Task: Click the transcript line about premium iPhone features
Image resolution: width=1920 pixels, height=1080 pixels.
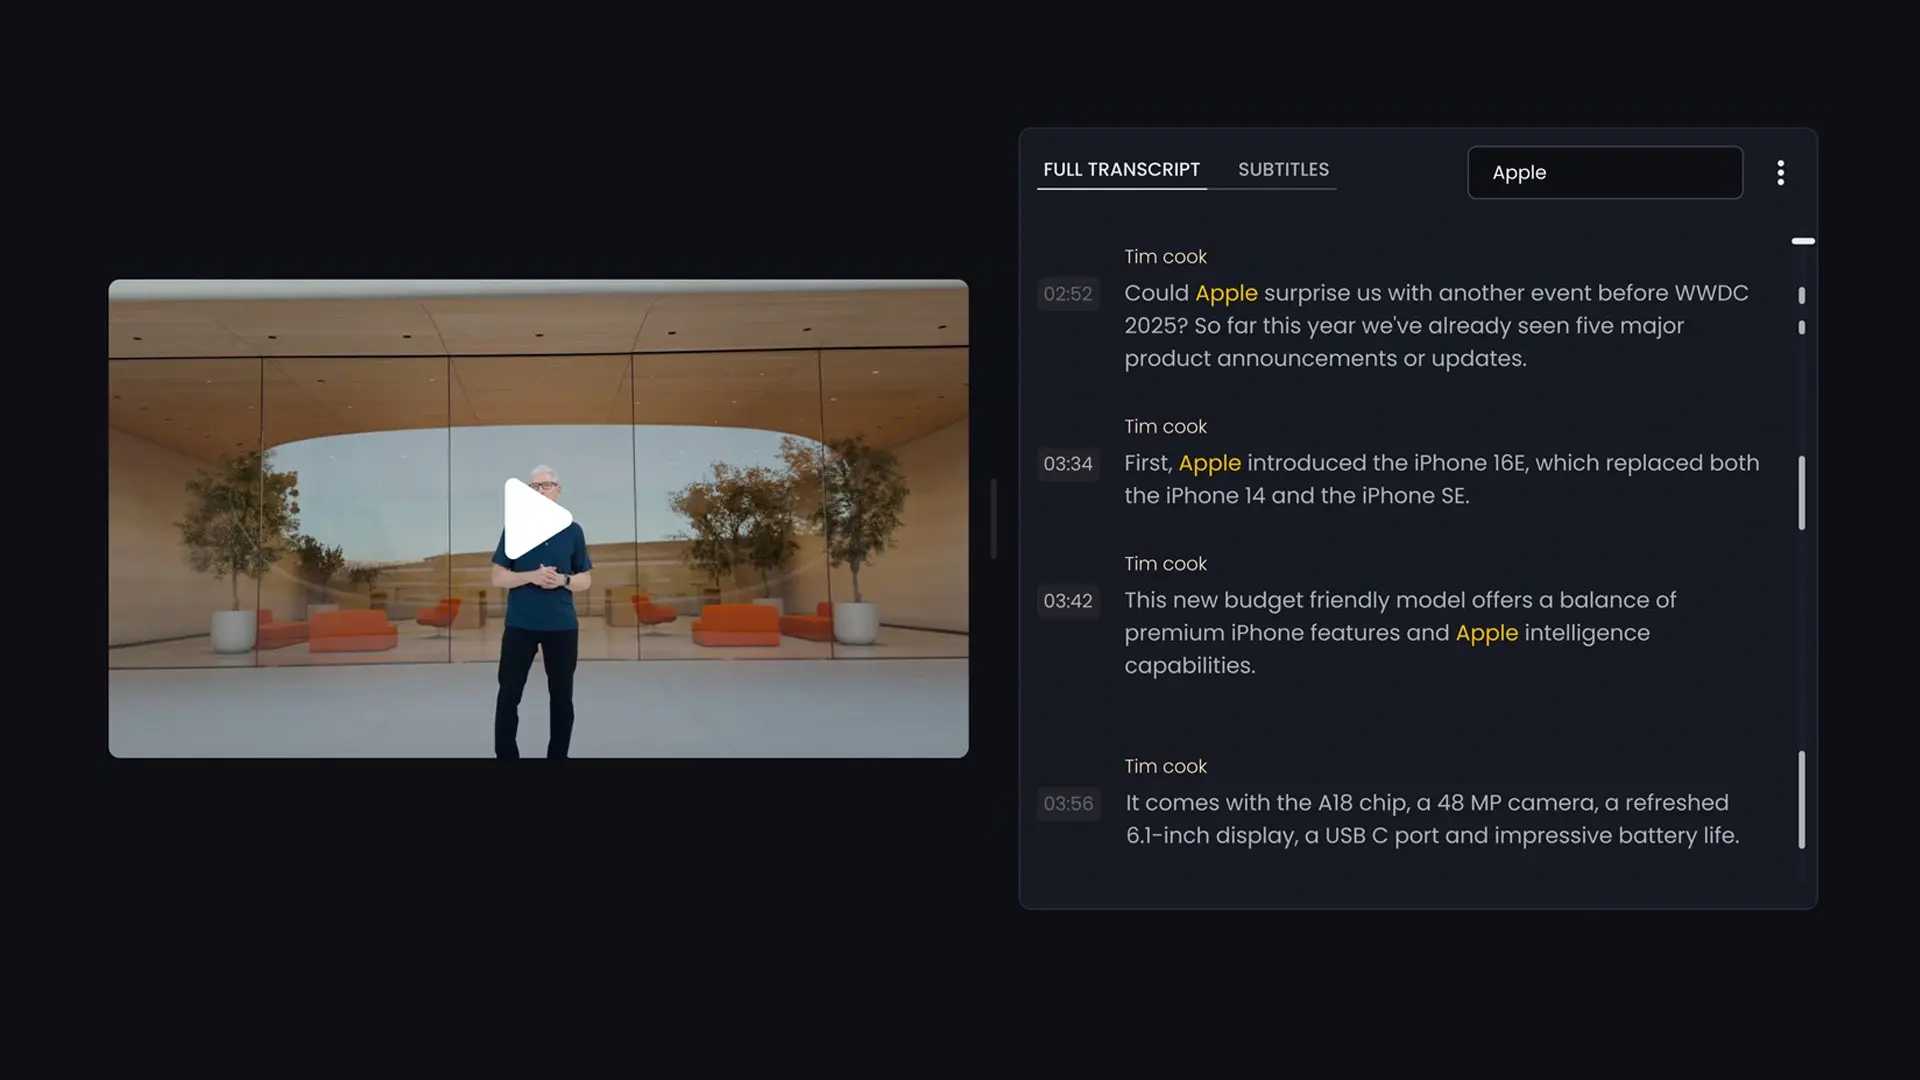Action: tap(1400, 631)
